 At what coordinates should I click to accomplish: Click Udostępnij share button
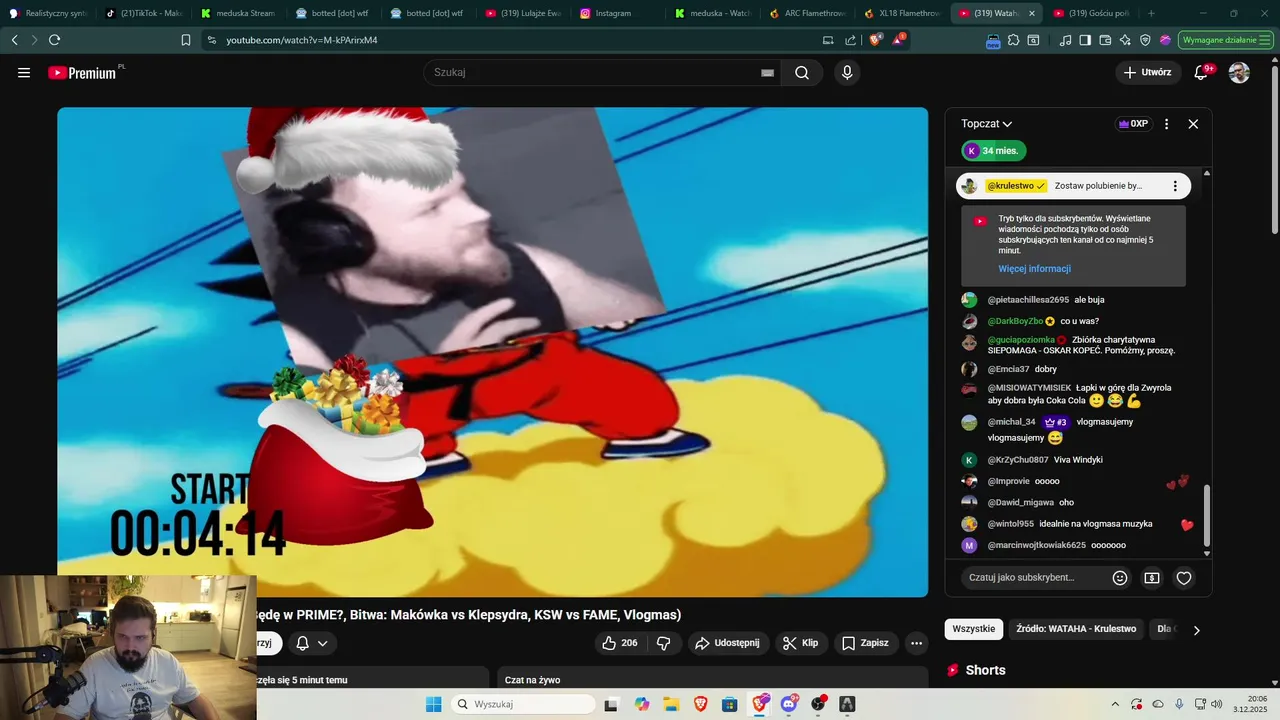(727, 643)
